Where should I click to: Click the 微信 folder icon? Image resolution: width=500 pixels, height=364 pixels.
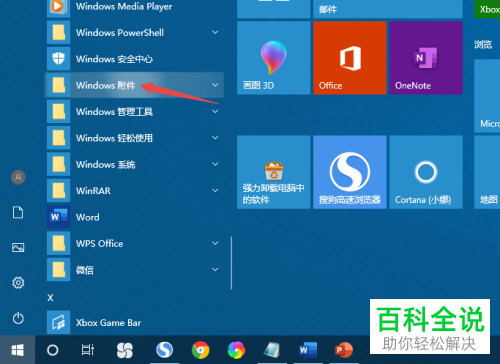pos(58,270)
